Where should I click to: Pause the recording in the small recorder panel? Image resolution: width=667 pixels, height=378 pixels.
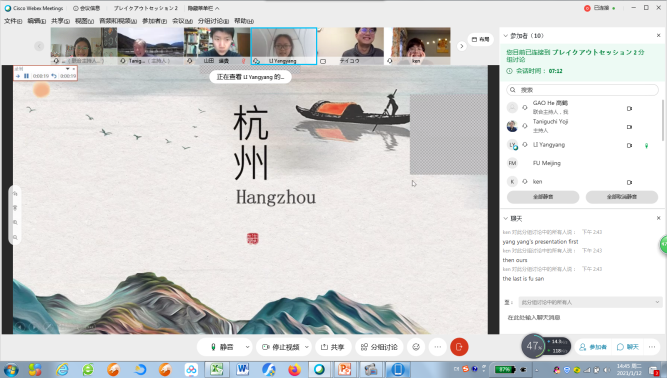coord(26,76)
